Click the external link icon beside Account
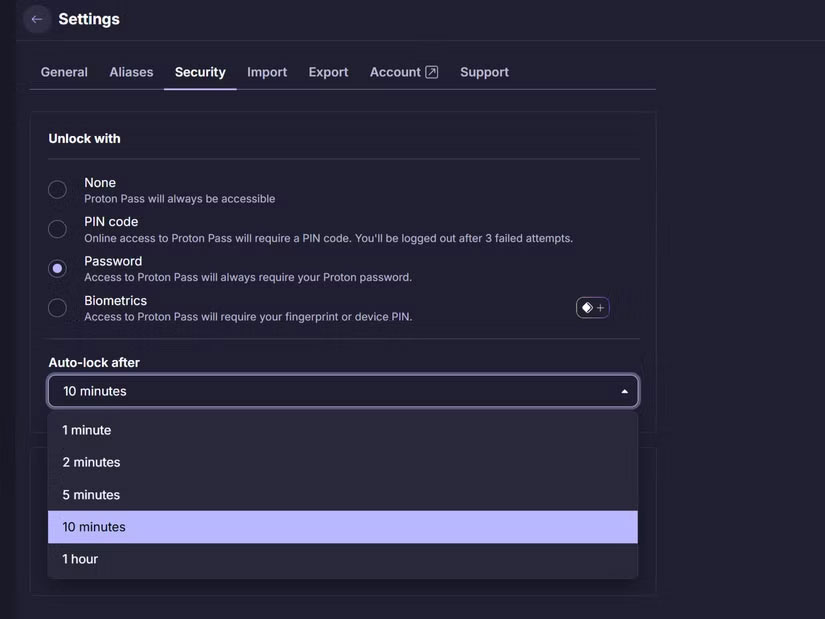Screen dimensions: 825x619 point(432,72)
